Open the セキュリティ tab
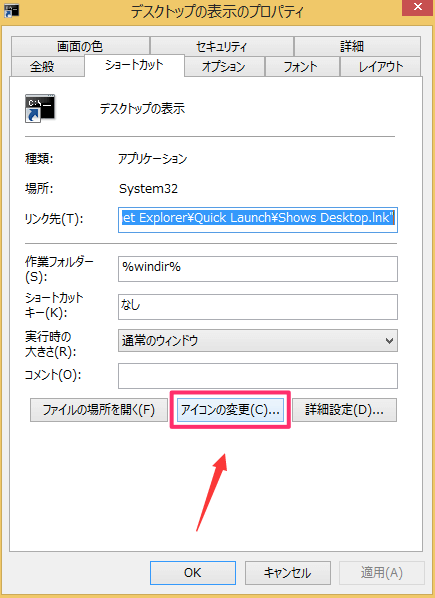This screenshot has width=435, height=598. [222, 47]
